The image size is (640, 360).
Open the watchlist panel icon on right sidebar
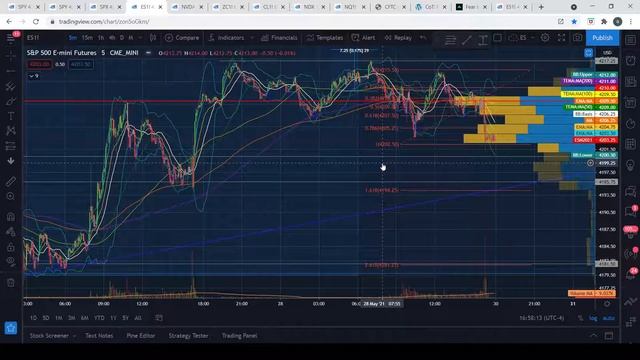tap(631, 40)
